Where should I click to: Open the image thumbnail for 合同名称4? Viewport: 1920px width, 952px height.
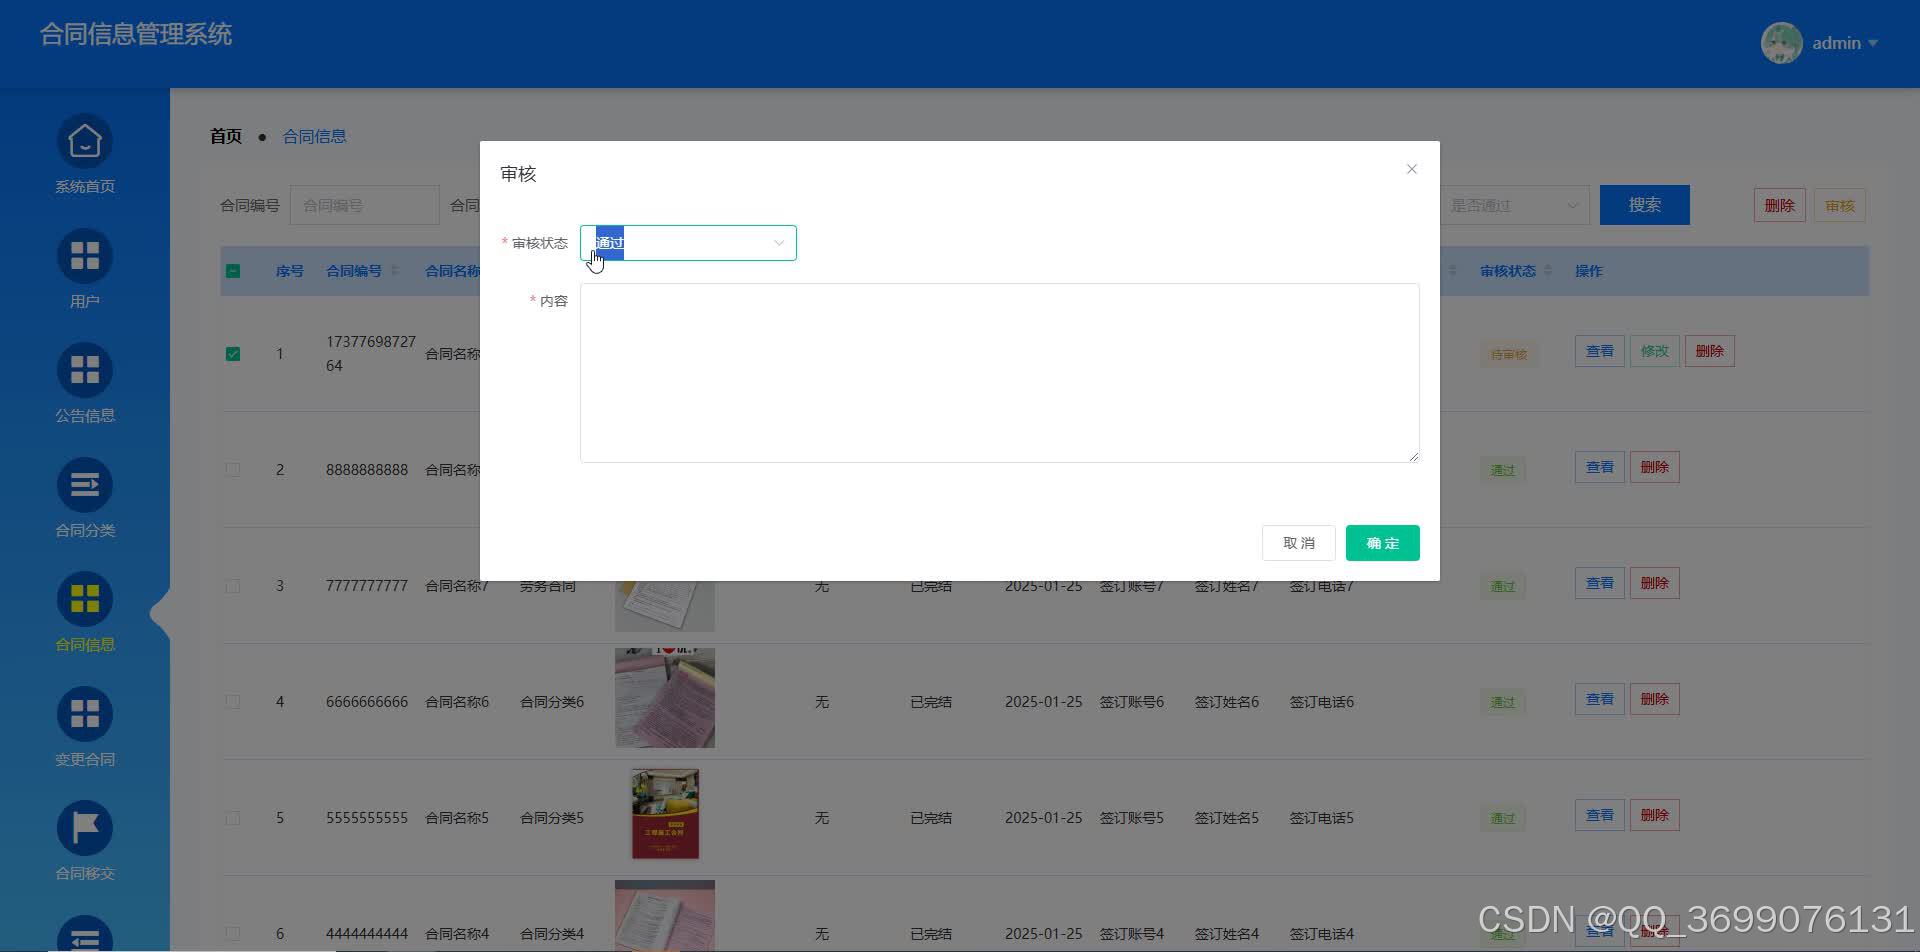click(x=665, y=916)
